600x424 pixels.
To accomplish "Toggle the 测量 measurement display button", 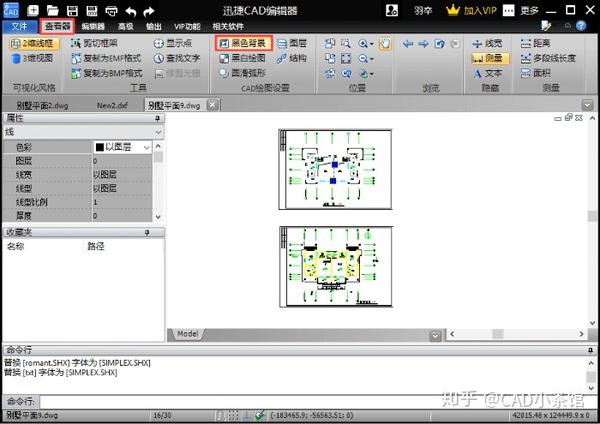I will (490, 58).
